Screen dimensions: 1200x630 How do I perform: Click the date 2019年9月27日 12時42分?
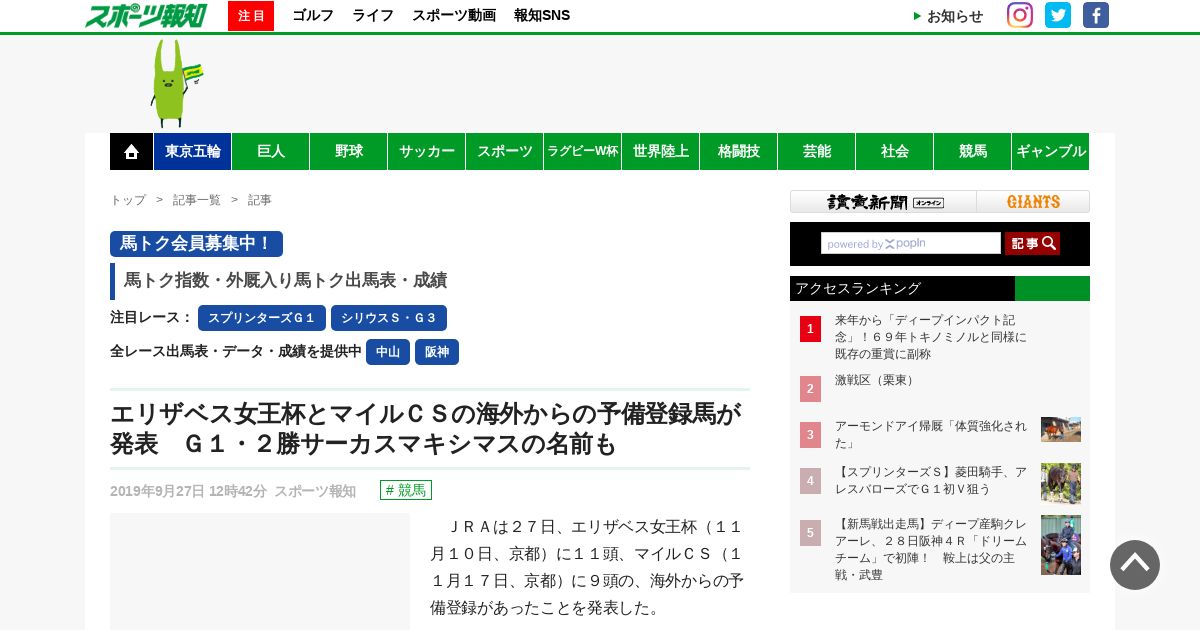[188, 491]
